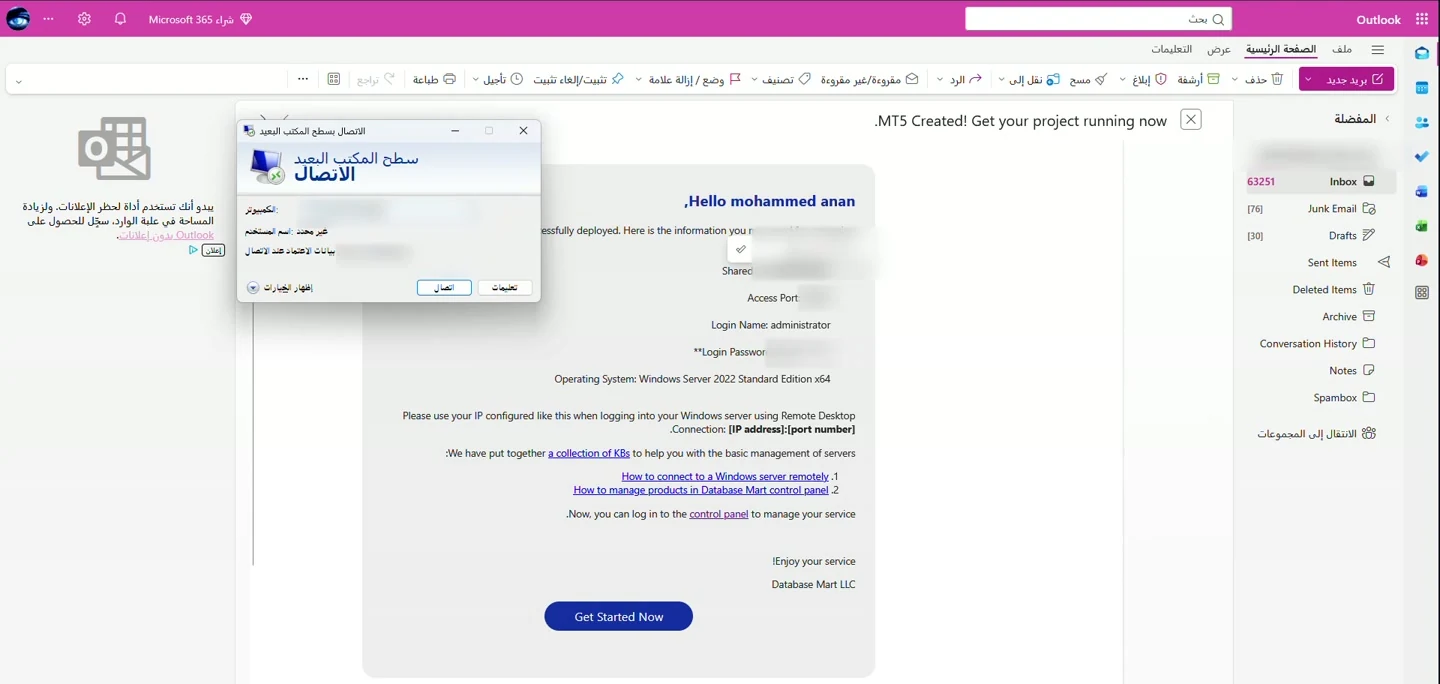Report the message using إبلاغ
Image resolution: width=1440 pixels, height=684 pixels.
(1150, 79)
